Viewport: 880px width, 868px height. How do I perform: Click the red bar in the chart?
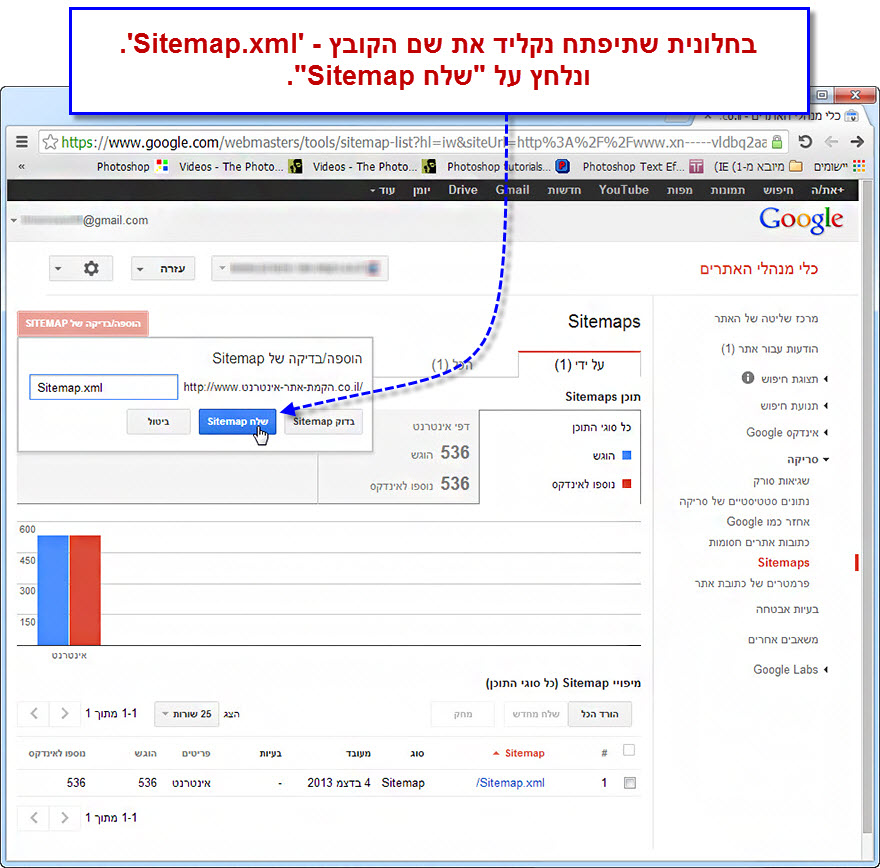(x=85, y=590)
